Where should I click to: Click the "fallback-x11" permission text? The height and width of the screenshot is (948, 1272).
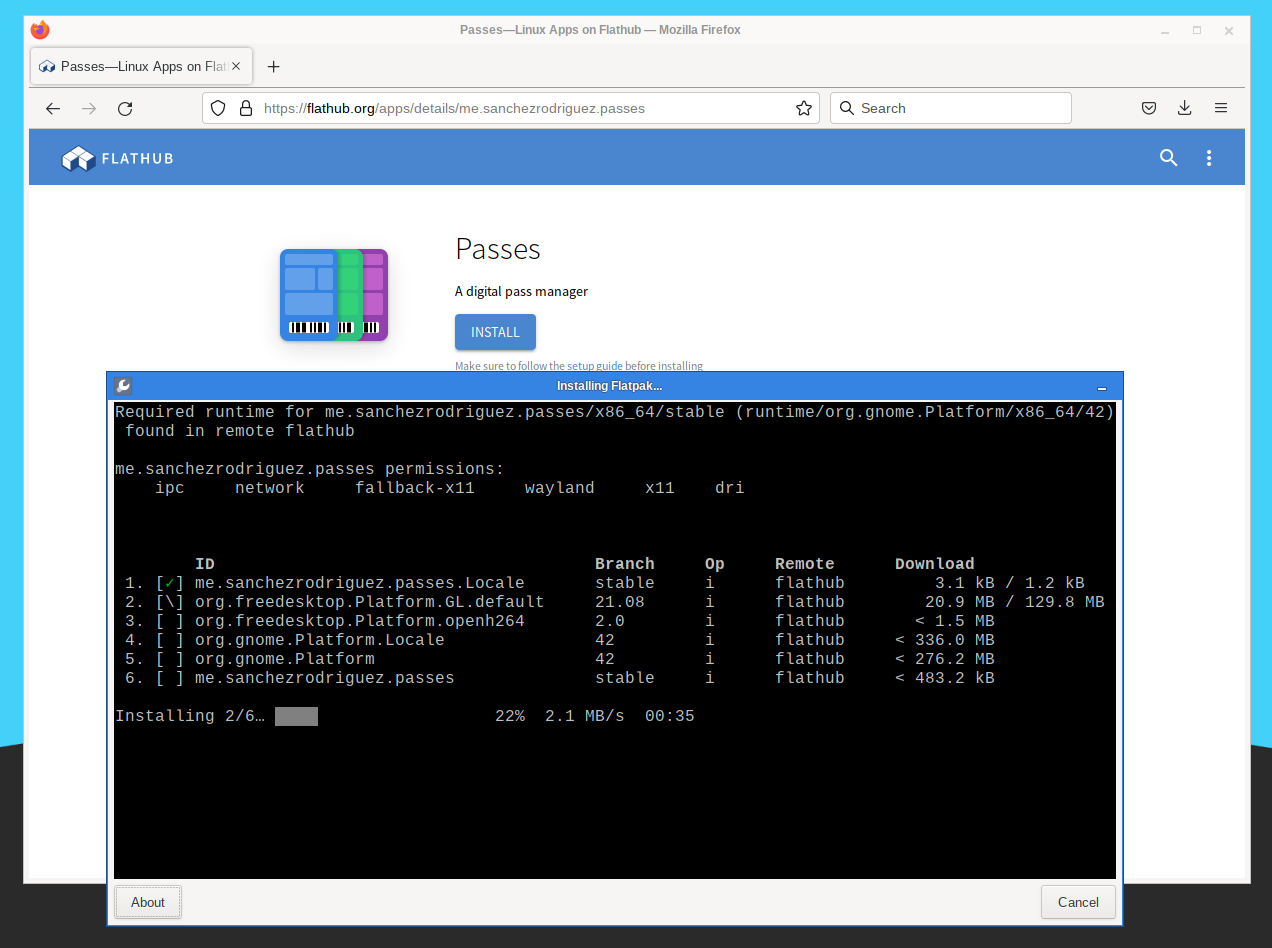[x=415, y=488]
